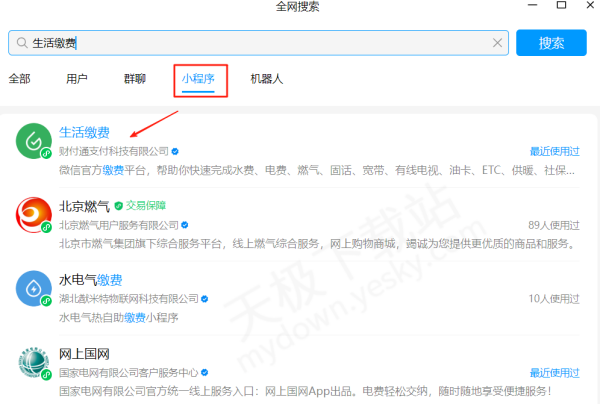Screen dimensions: 600x404
Task: Click the 89人使用过 usage count
Action: click(x=554, y=225)
